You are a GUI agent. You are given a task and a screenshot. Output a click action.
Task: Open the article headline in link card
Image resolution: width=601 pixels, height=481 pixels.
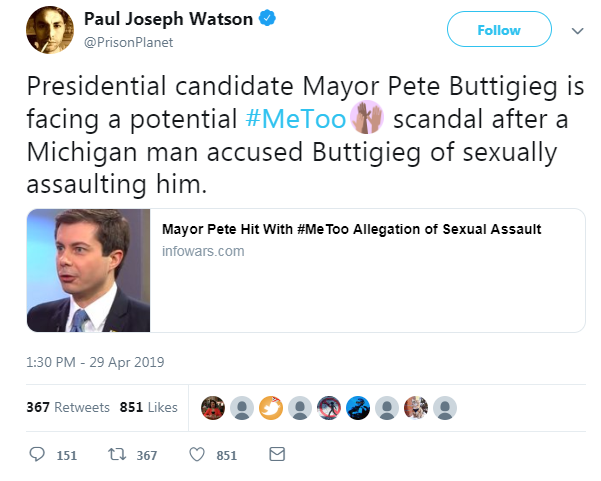tap(351, 230)
